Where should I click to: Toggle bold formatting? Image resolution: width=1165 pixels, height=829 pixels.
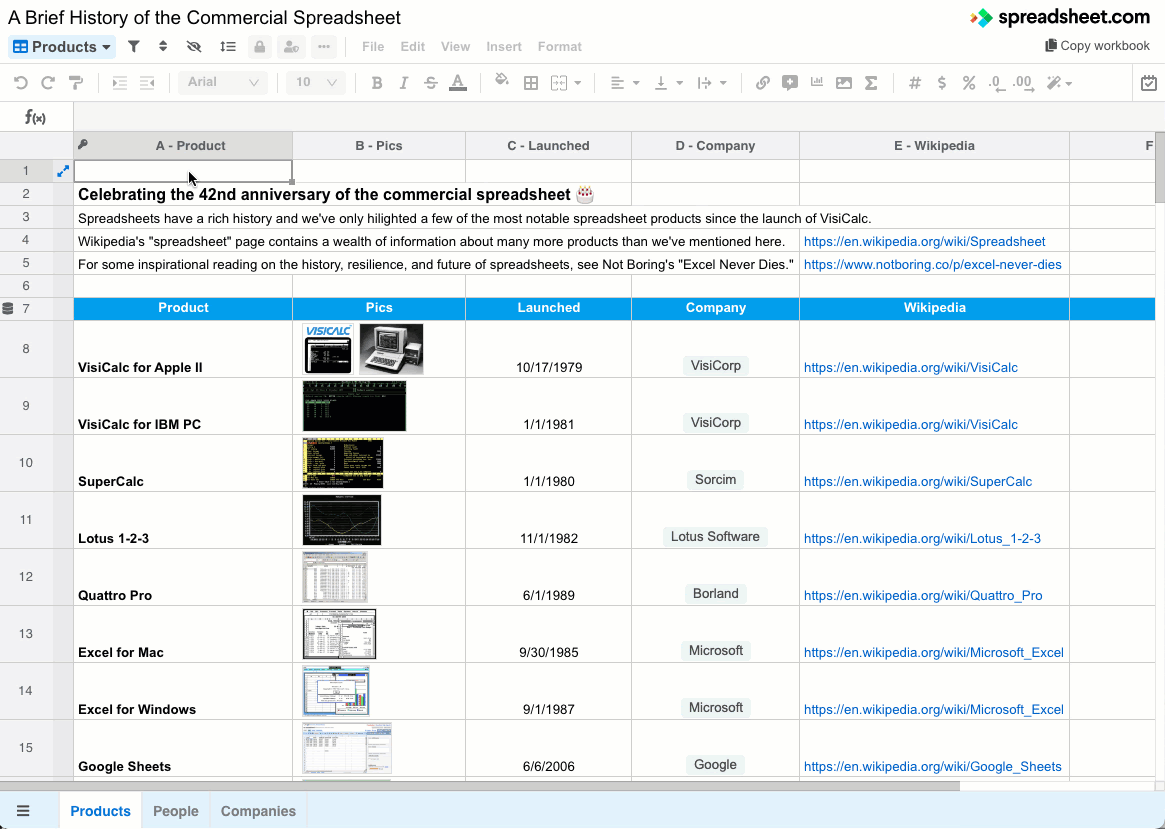[377, 83]
